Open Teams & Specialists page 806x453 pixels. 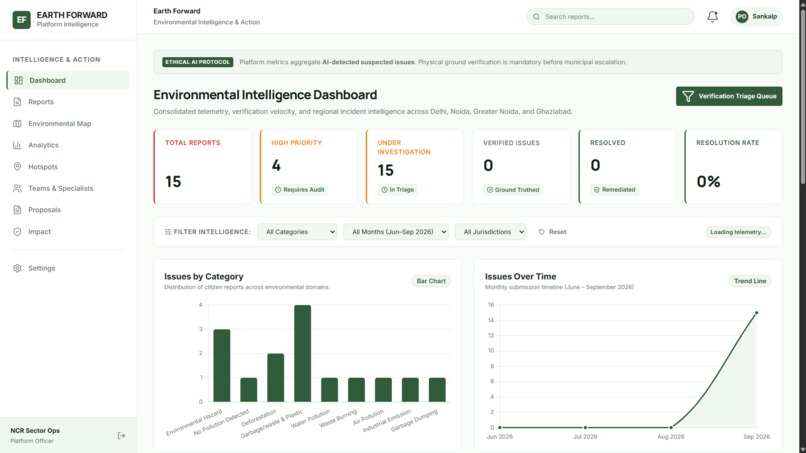pyautogui.click(x=68, y=188)
